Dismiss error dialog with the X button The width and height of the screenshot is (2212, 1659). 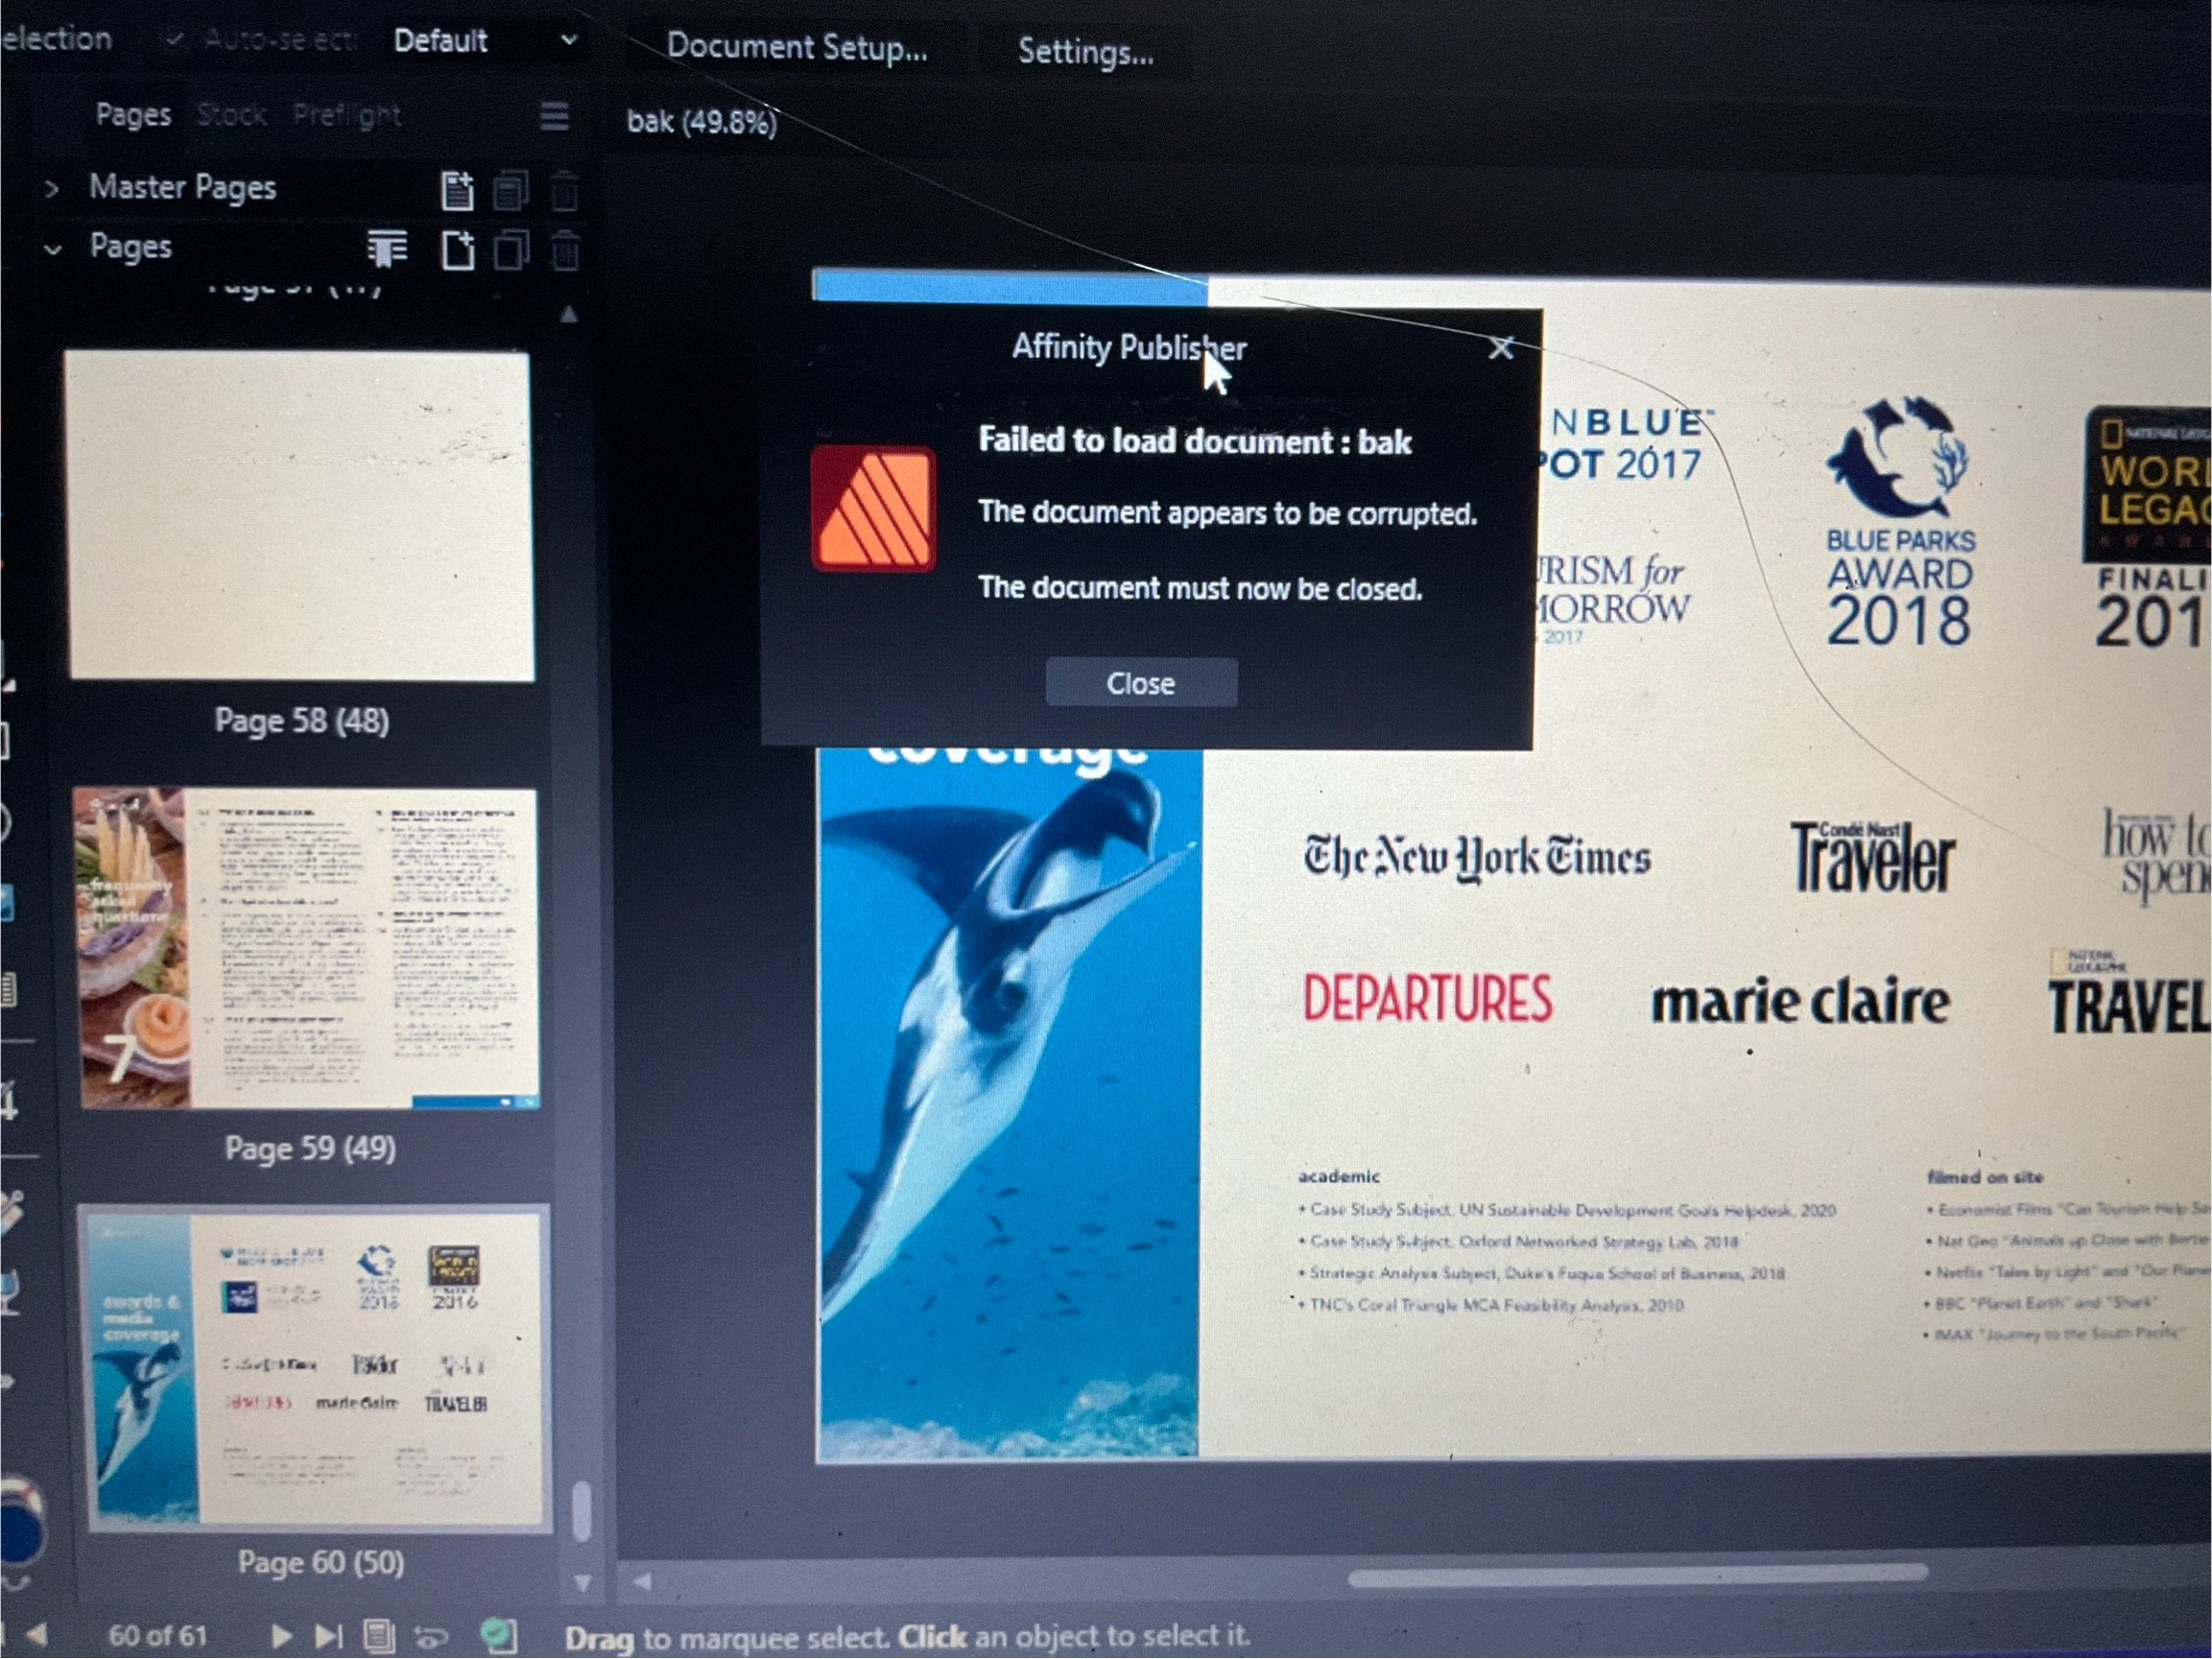point(1500,348)
